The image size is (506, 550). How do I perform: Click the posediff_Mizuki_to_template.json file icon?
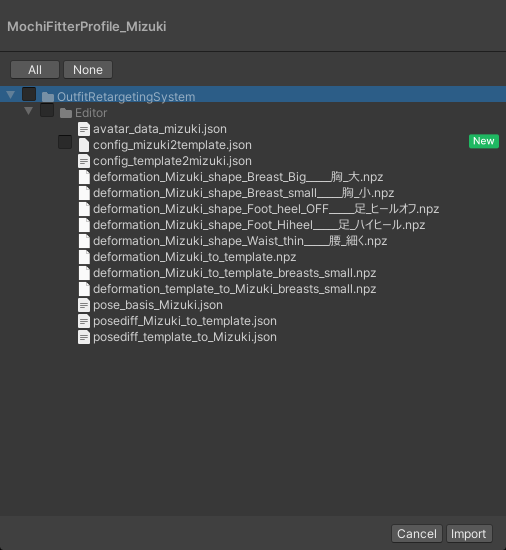click(84, 321)
